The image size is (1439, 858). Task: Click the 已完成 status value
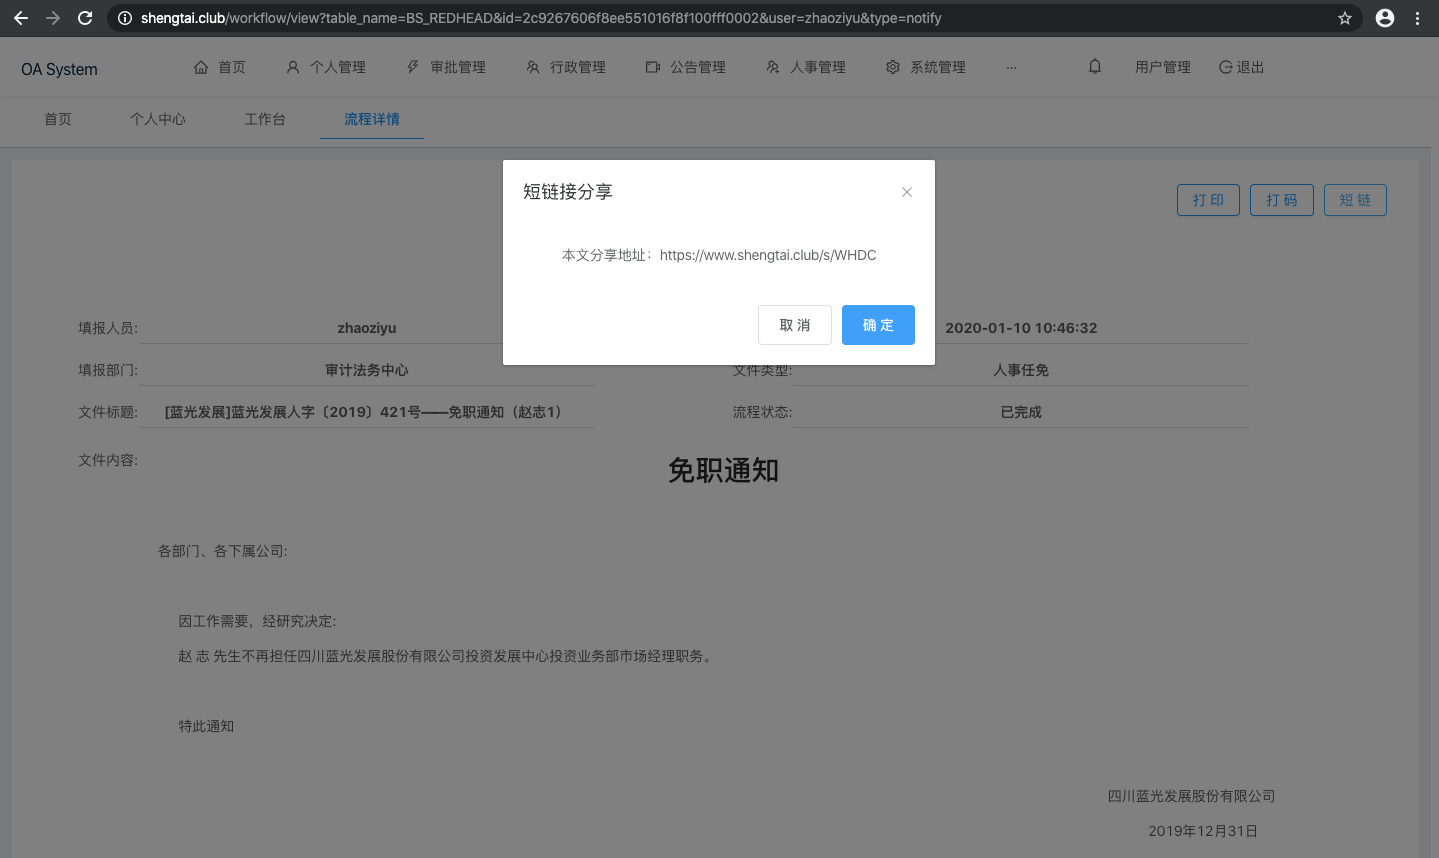tap(1021, 412)
